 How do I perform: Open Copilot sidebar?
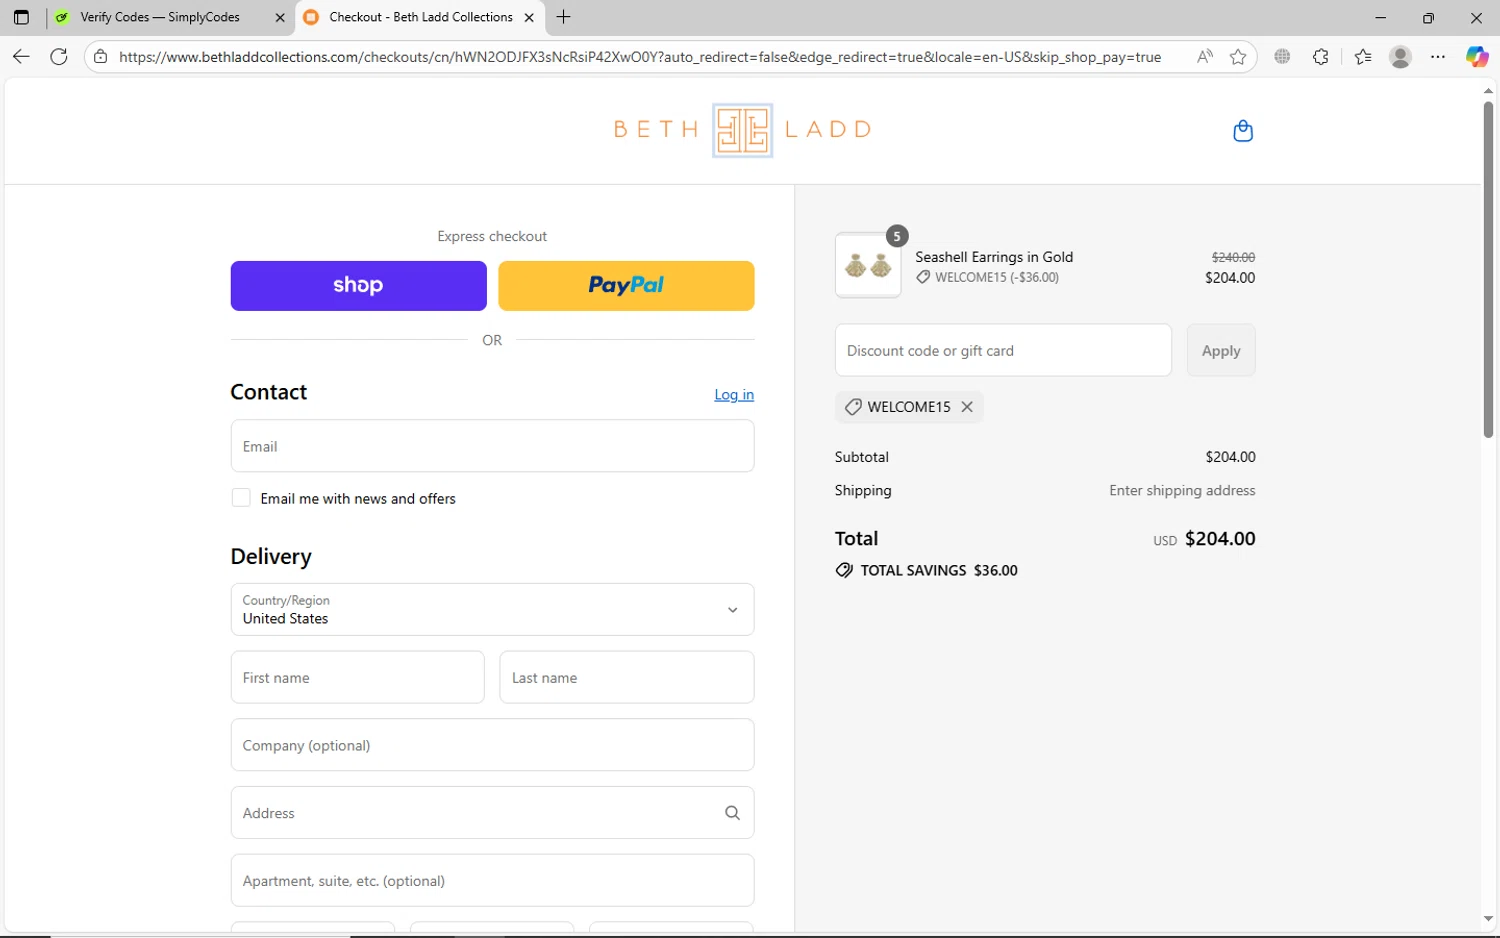pos(1477,57)
